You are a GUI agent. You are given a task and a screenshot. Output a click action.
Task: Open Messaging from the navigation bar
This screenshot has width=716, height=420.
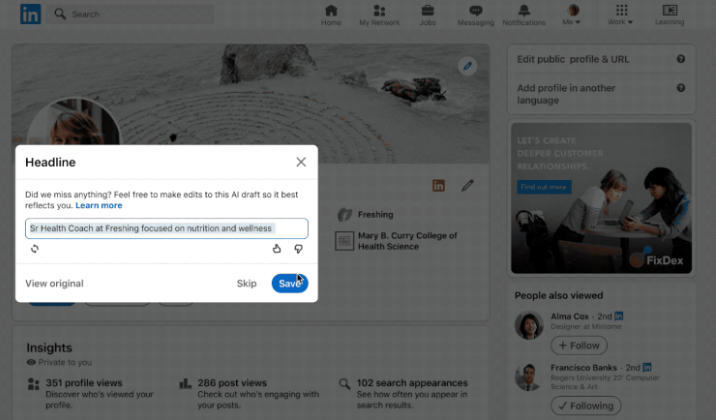(x=476, y=15)
